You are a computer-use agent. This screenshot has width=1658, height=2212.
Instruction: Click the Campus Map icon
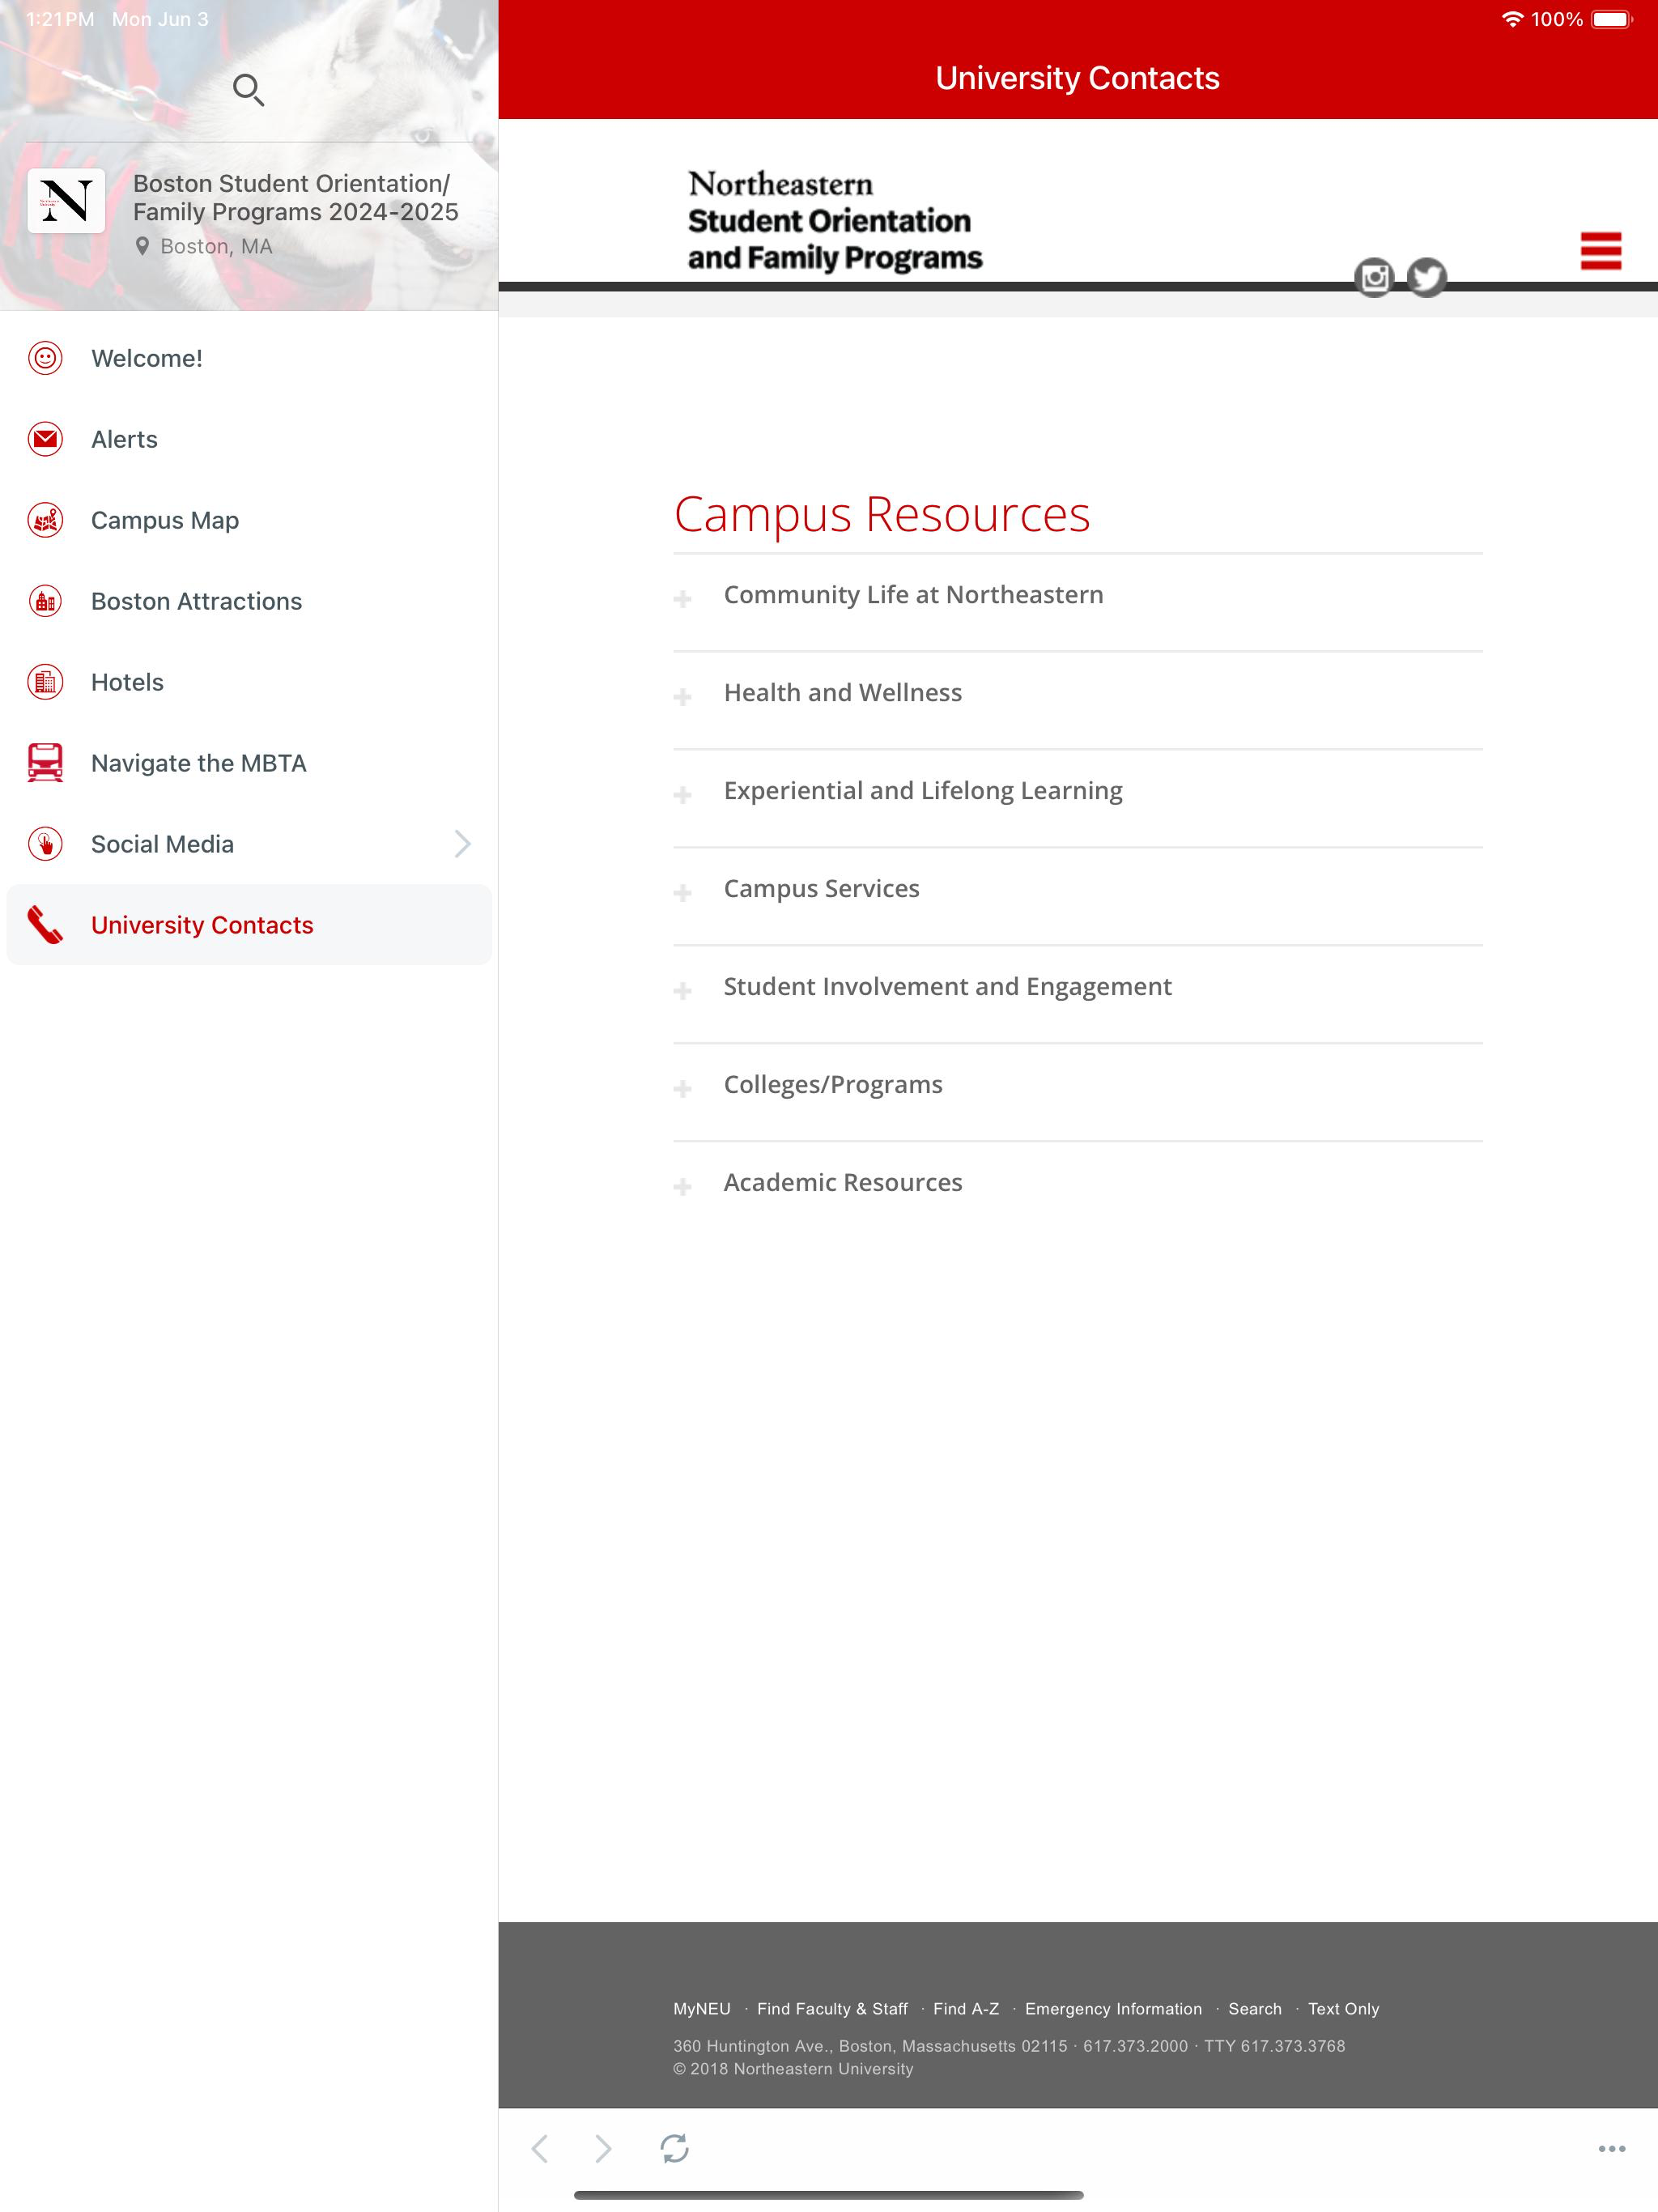(x=45, y=520)
